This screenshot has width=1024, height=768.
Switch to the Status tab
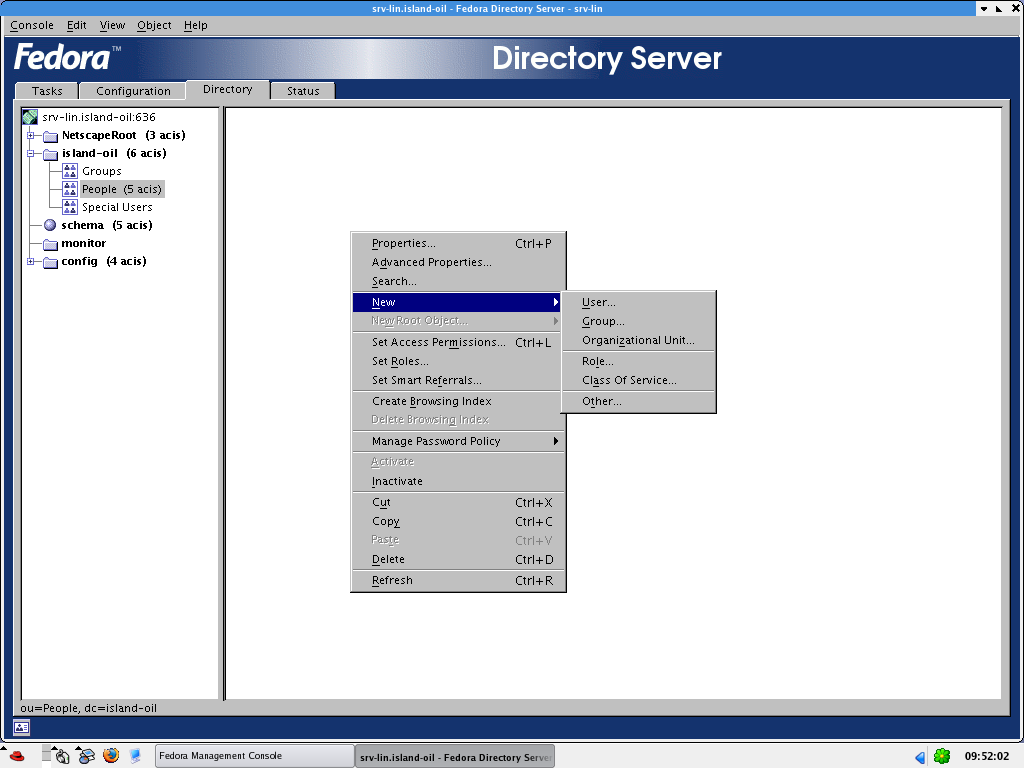point(303,91)
